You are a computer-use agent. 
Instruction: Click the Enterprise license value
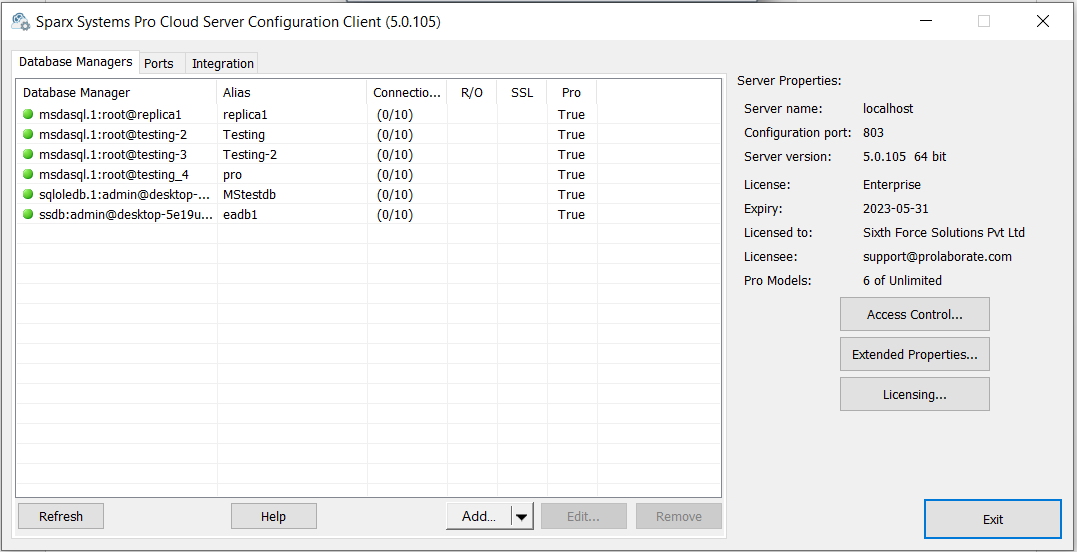click(892, 185)
